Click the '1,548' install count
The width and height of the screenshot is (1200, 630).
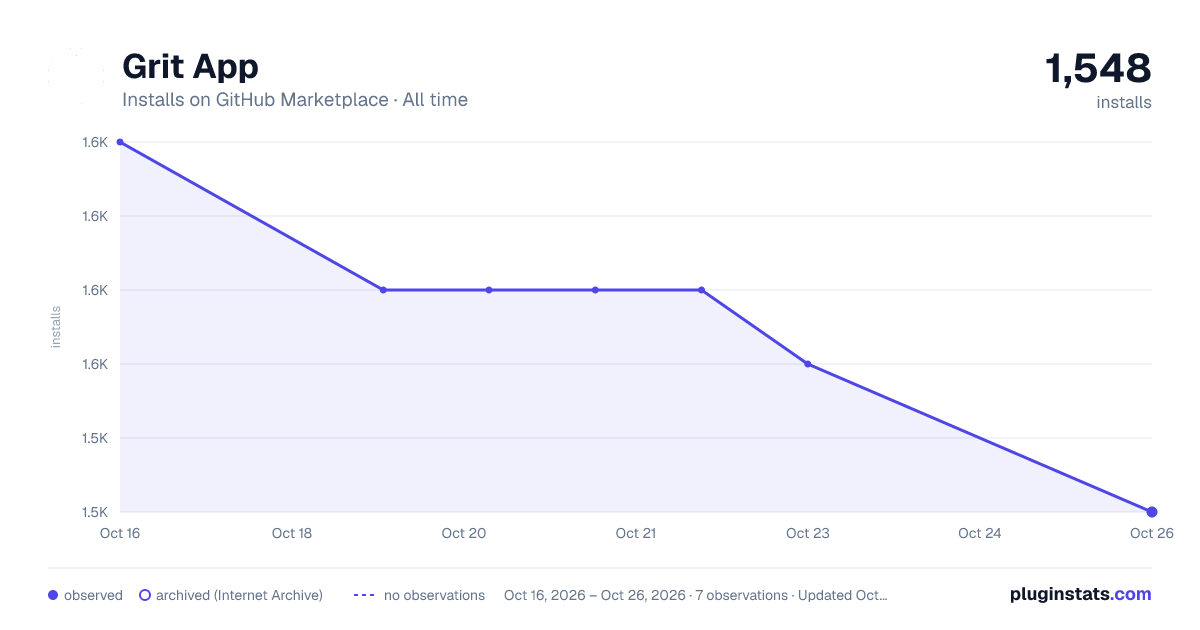(1098, 68)
